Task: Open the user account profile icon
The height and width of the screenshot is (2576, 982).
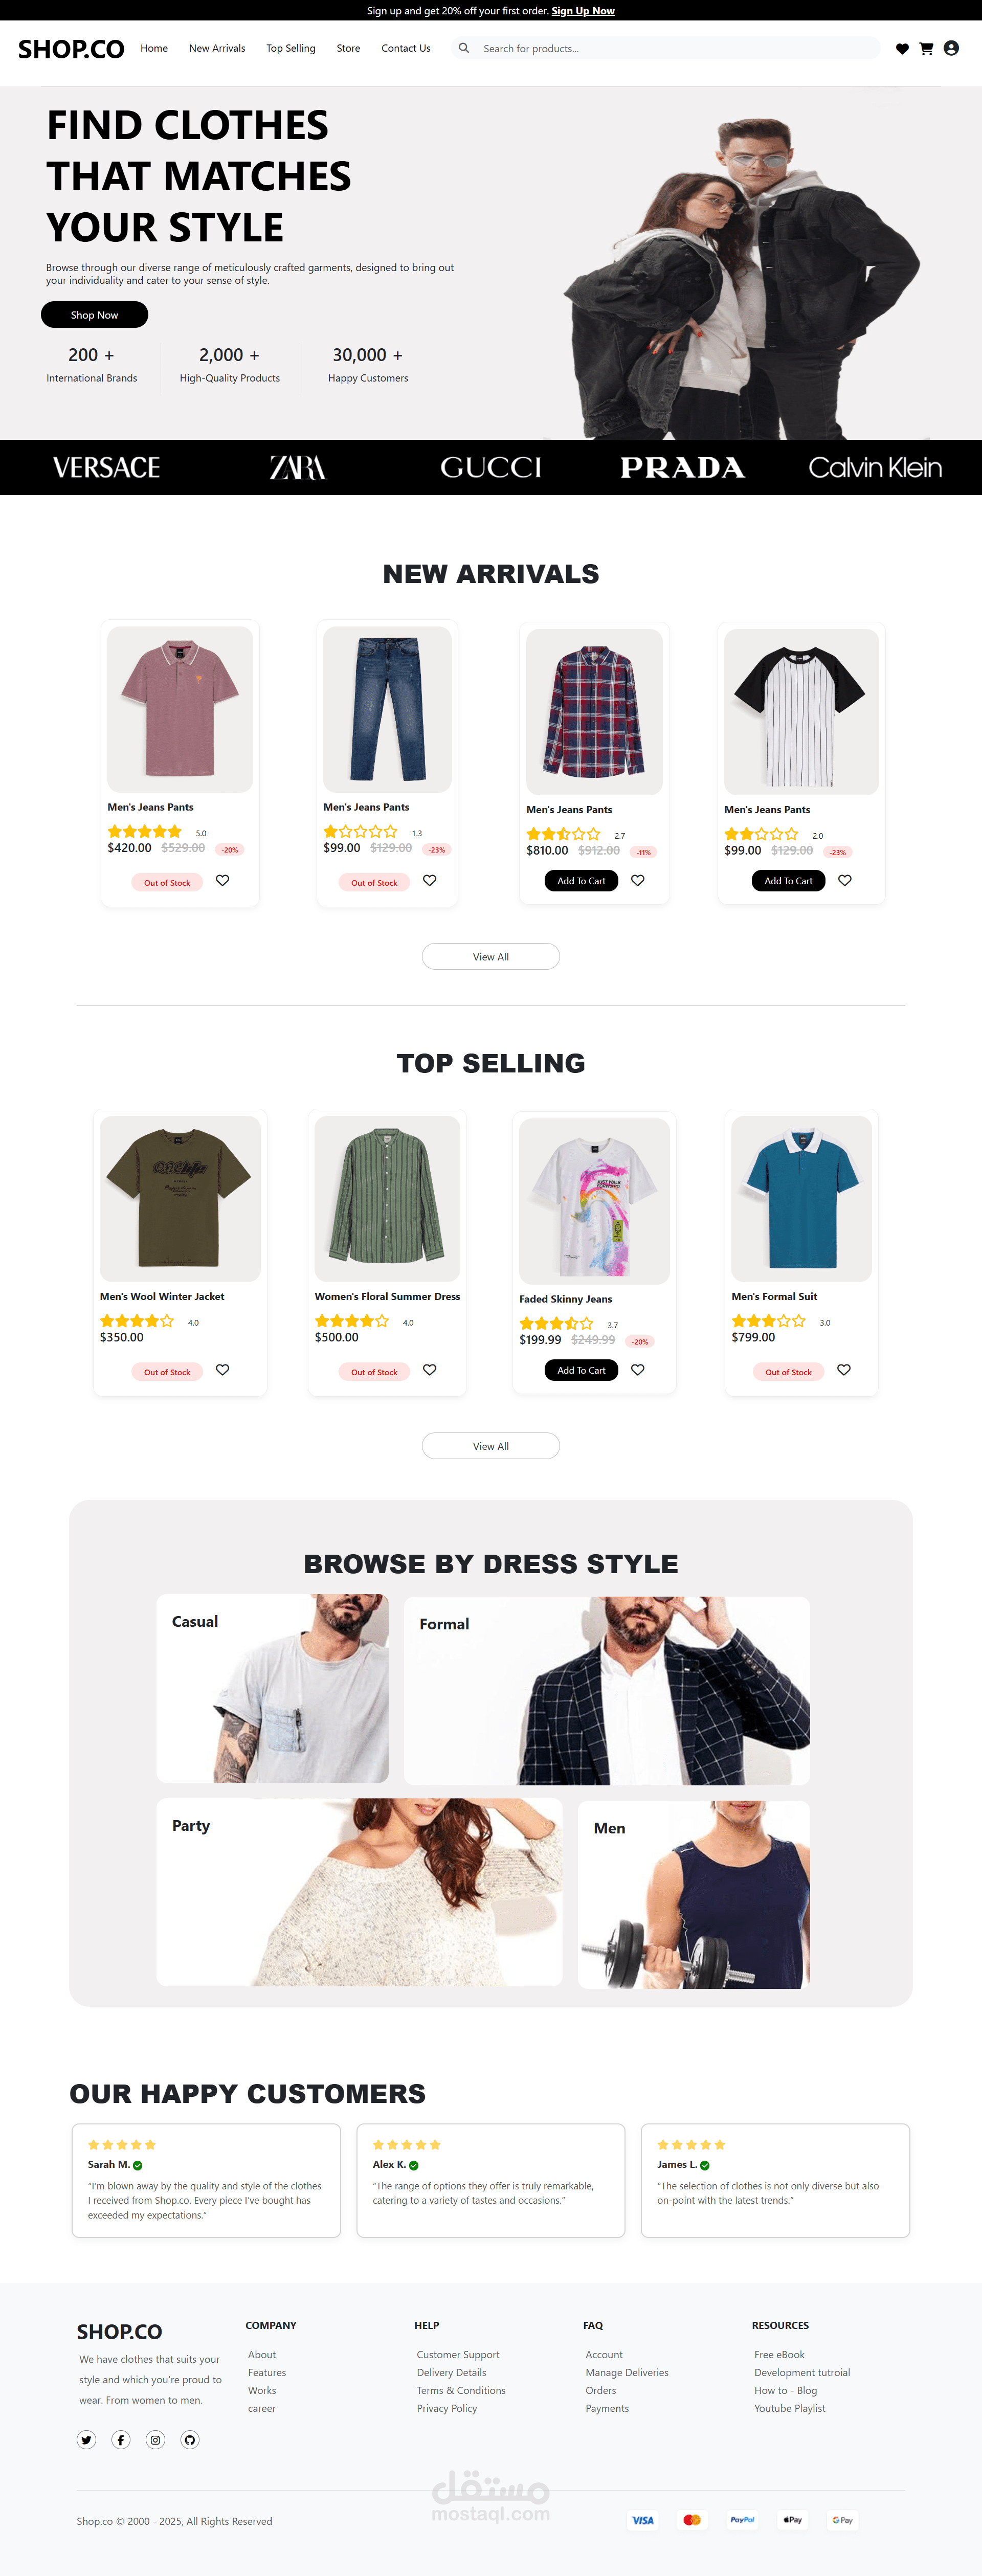Action: 951,48
